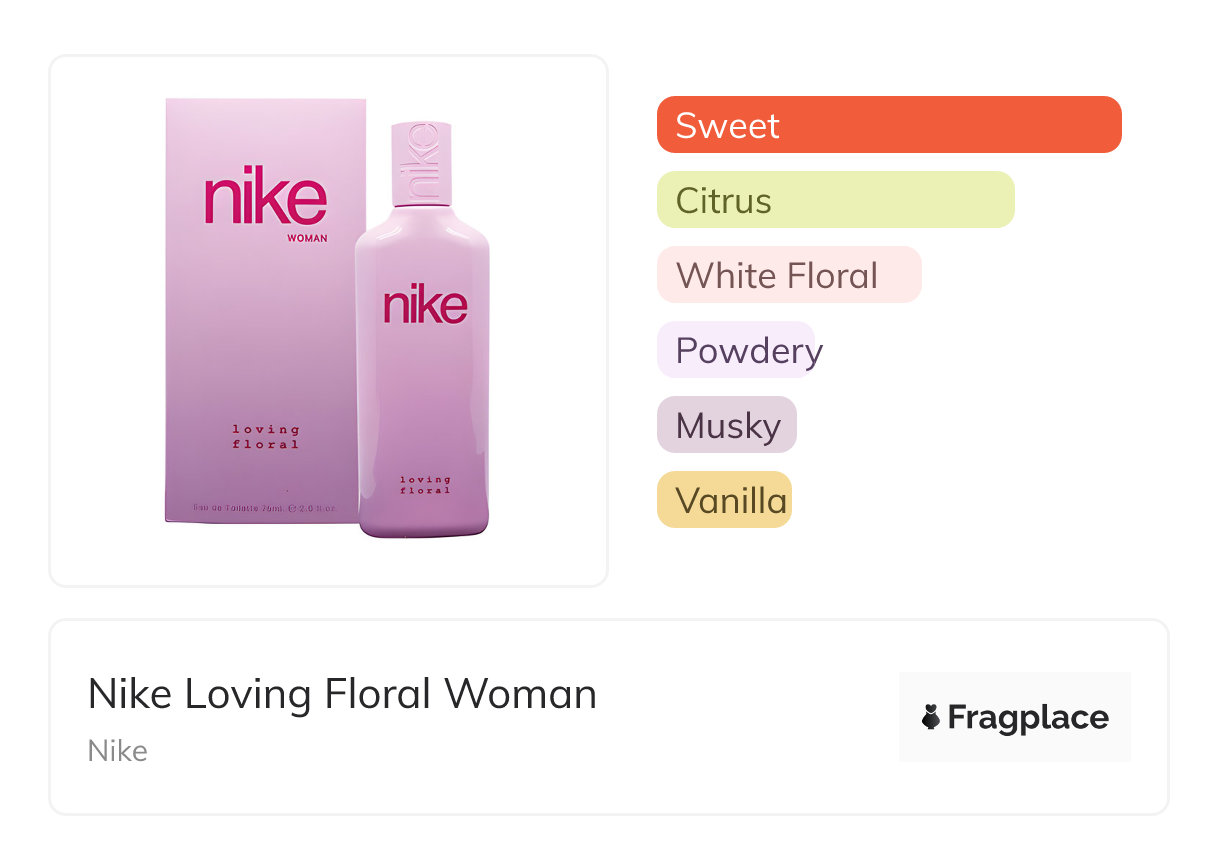
Task: Click the 'loving floral' text on the box
Action: [x=266, y=437]
